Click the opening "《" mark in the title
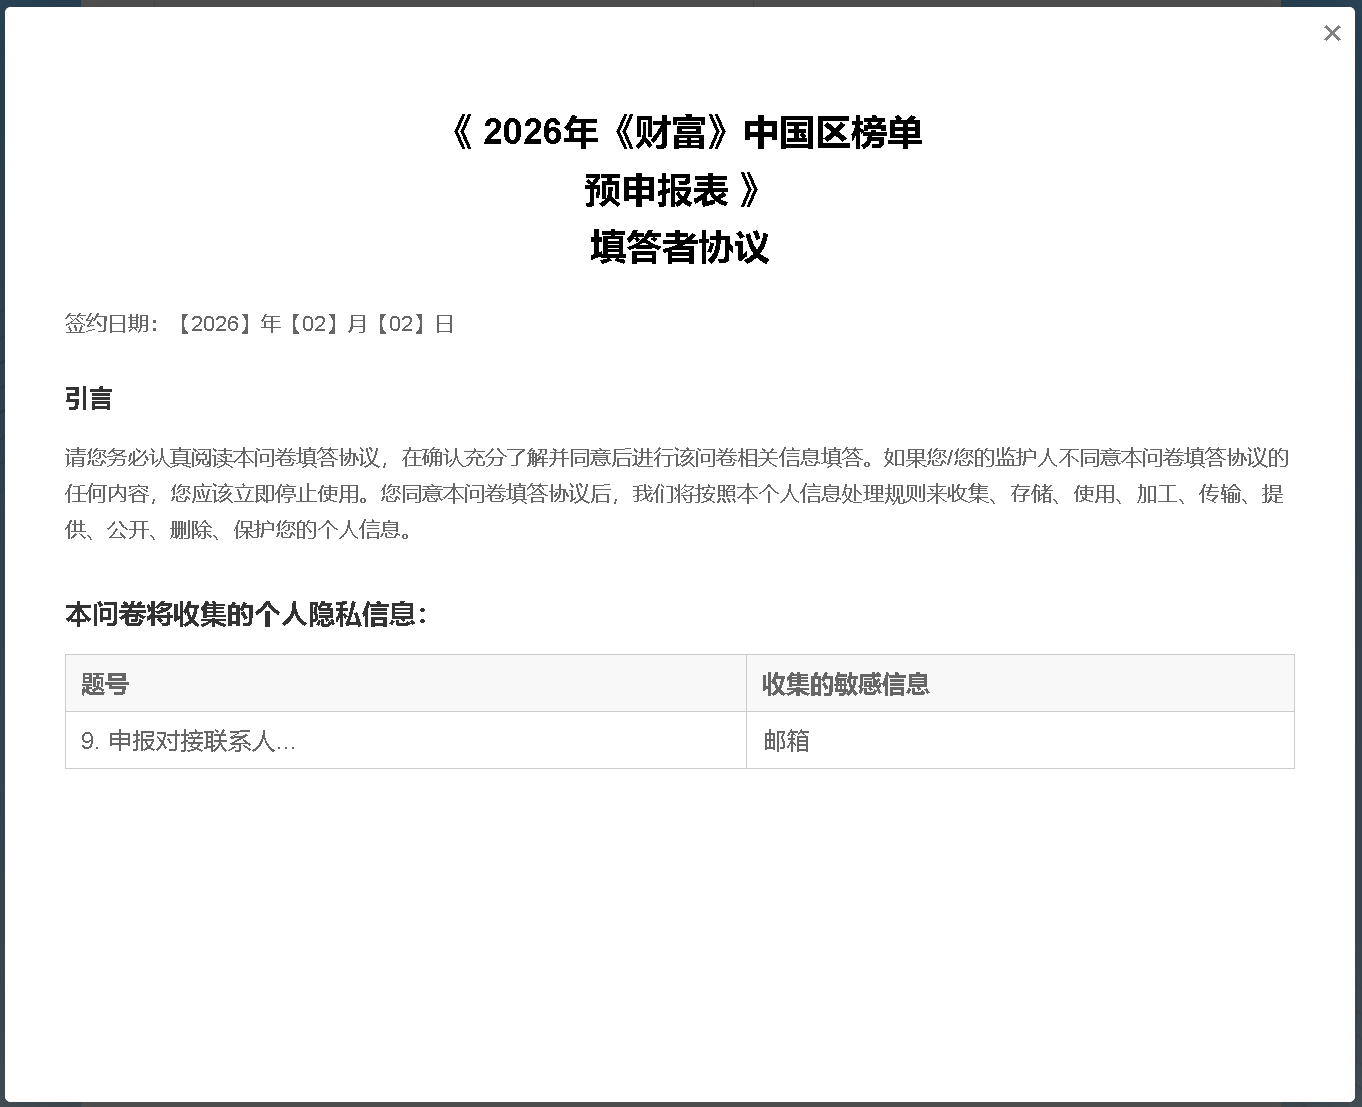Screen dimensions: 1362x1107 pyautogui.click(x=462, y=132)
